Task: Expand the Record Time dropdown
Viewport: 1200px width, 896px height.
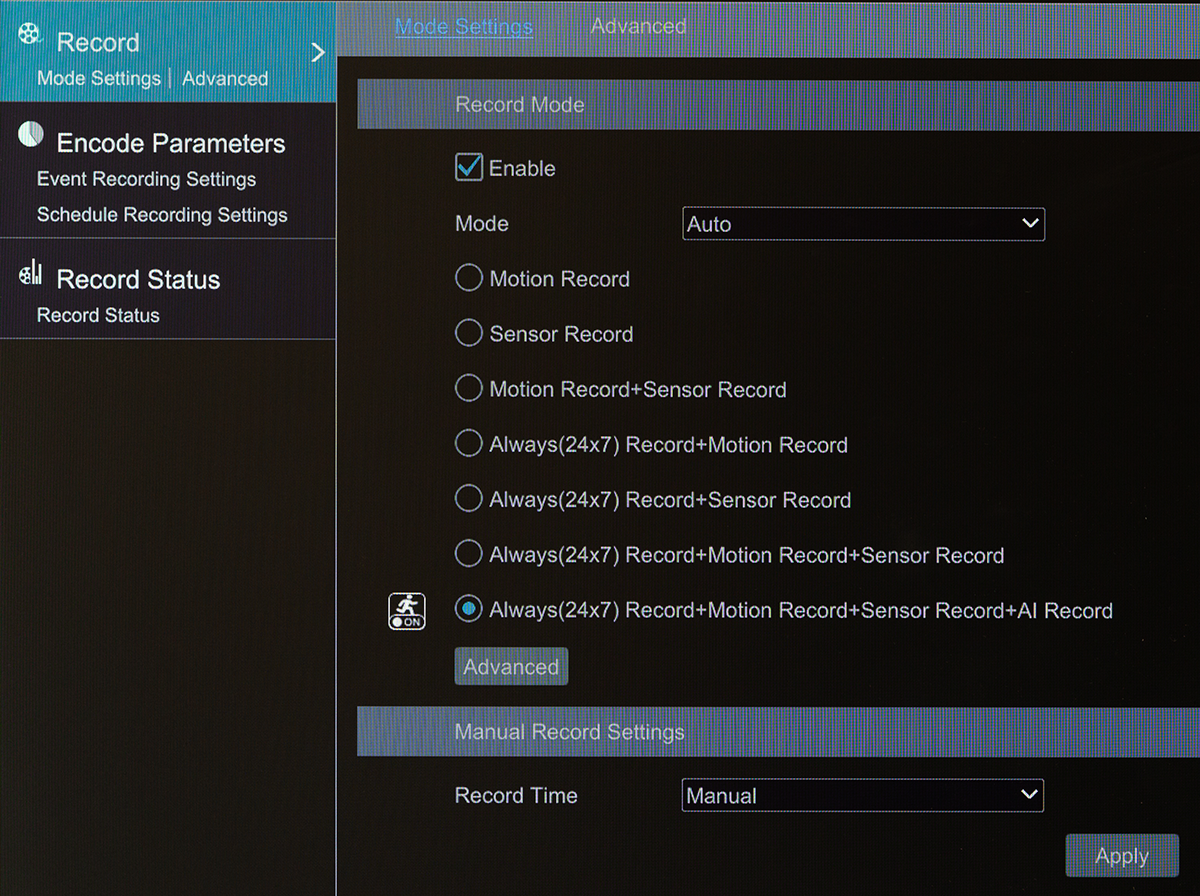Action: point(862,795)
